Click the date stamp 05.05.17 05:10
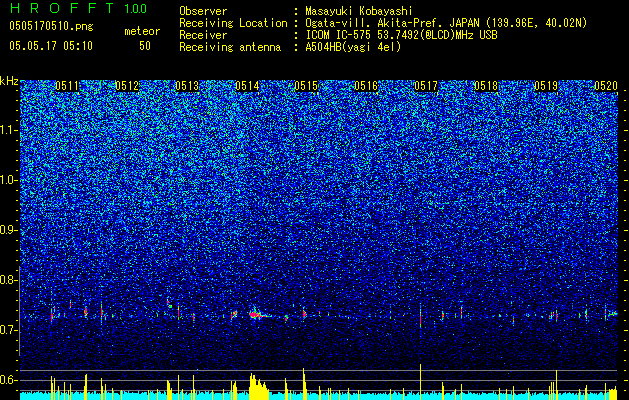629x400 pixels. (51, 46)
